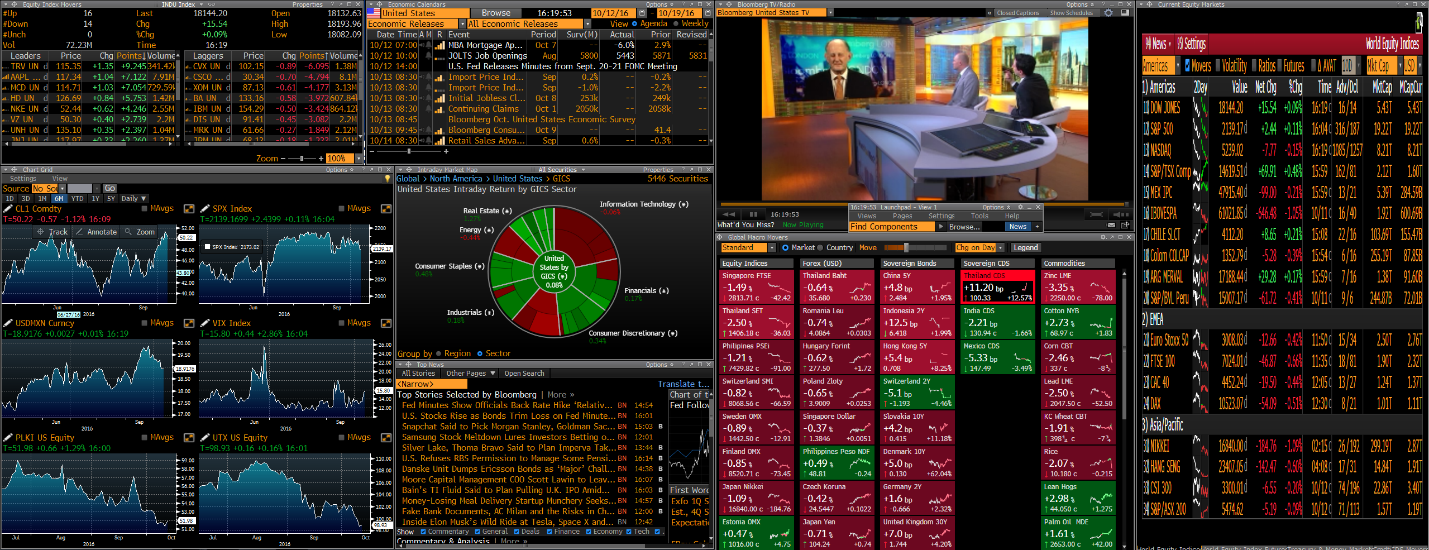Screen dimensions: 1429x550
Task: Click Browse button in Economic Calendars
Action: coord(496,13)
